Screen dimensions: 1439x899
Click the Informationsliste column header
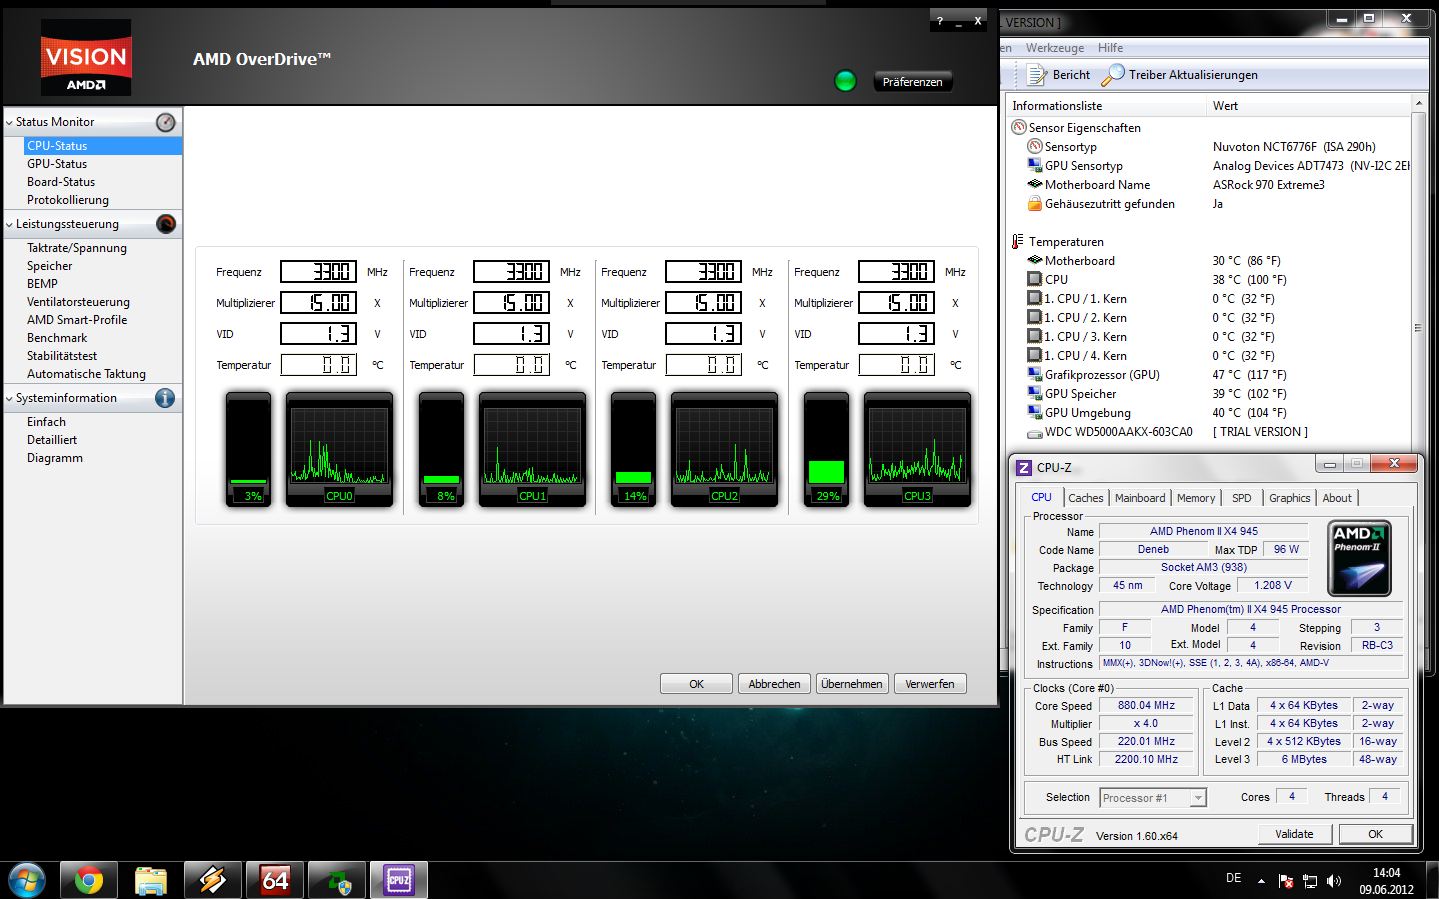1107,106
